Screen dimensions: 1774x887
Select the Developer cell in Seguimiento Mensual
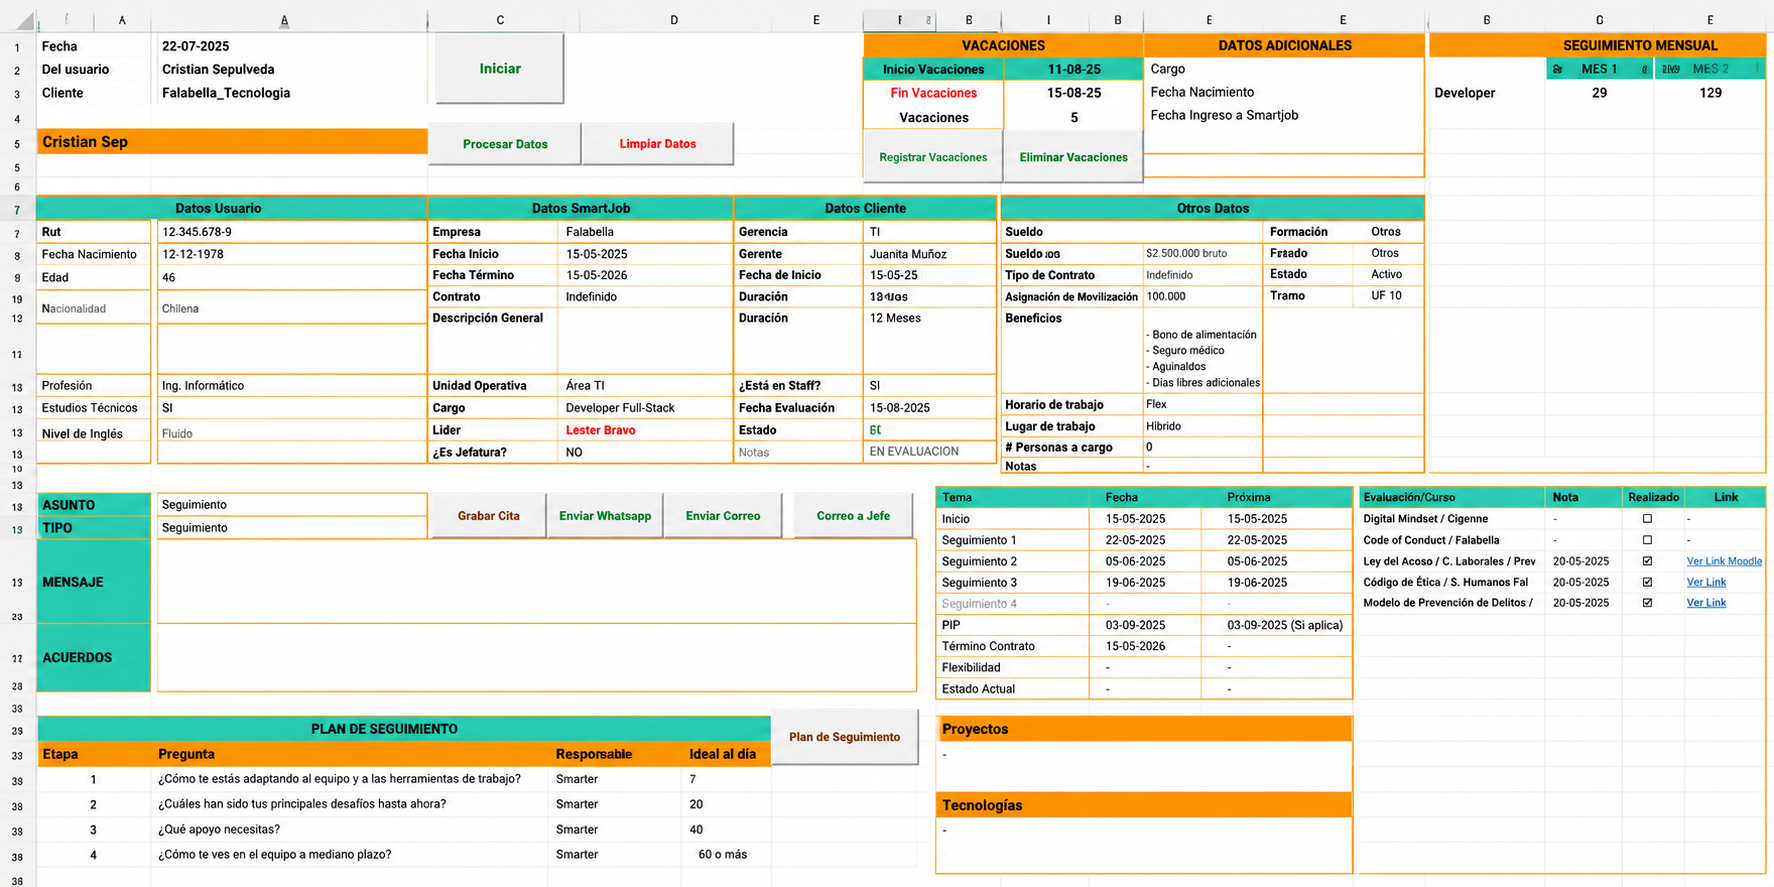[x=1488, y=93]
